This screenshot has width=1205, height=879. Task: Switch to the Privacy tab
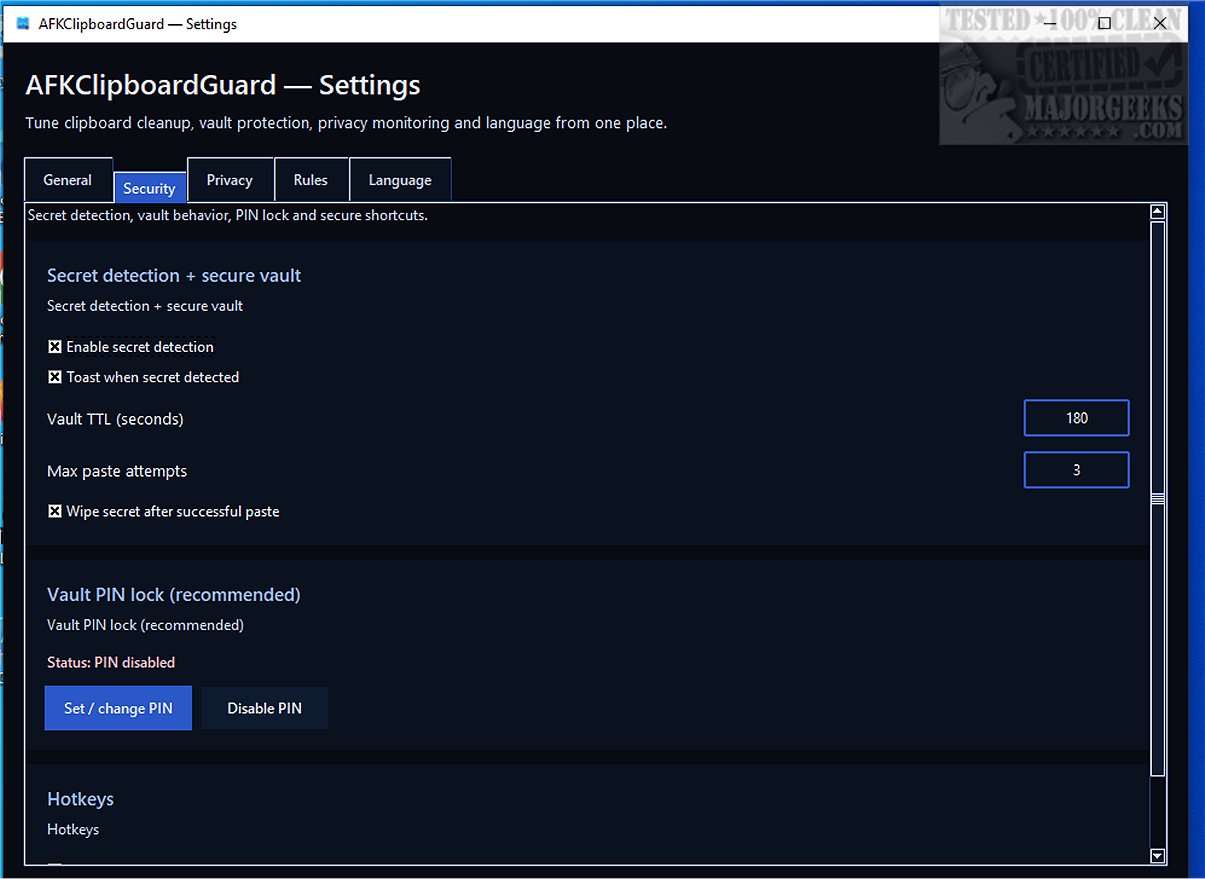[230, 180]
